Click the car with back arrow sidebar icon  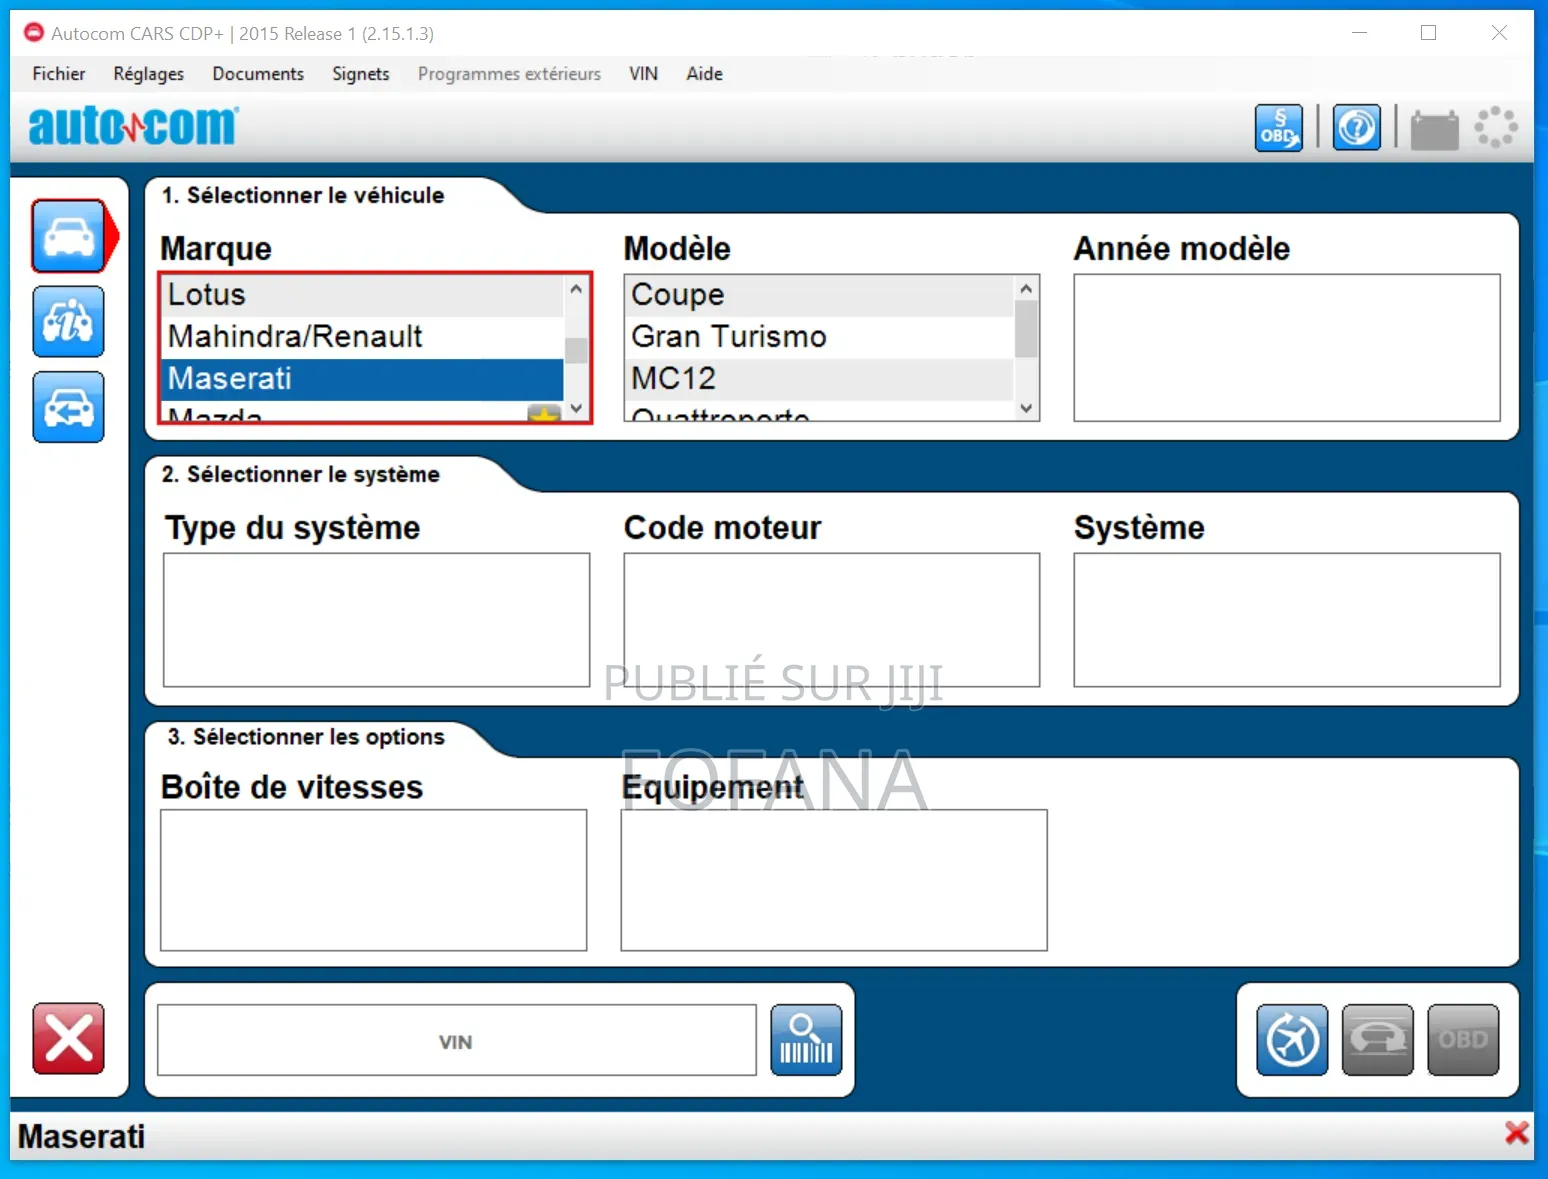coord(68,407)
